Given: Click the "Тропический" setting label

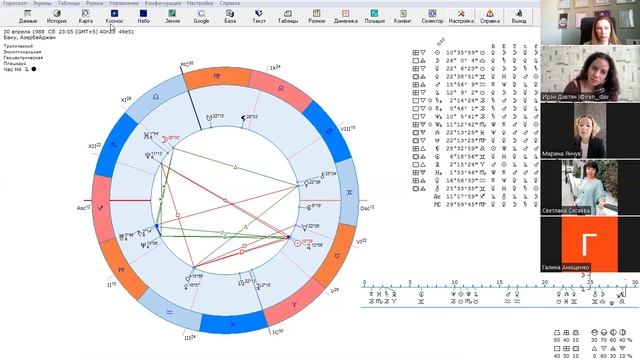Looking at the screenshot, I should 18,46.
